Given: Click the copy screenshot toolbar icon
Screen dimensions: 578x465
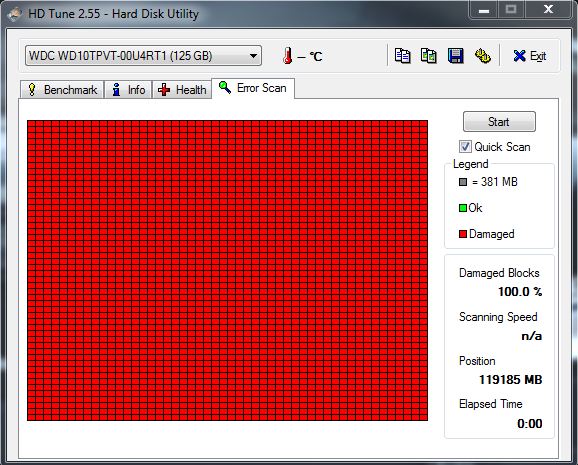Looking at the screenshot, I should tap(429, 56).
